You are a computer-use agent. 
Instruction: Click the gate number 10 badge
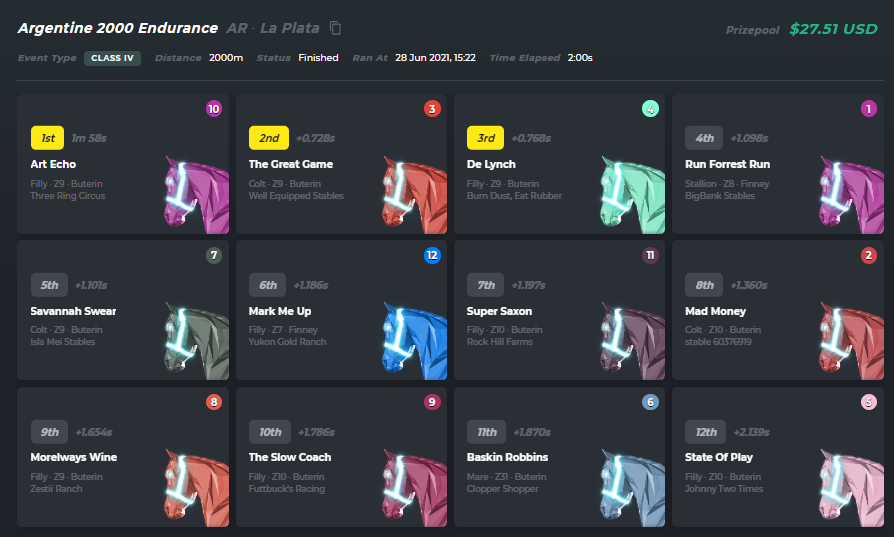coord(213,109)
